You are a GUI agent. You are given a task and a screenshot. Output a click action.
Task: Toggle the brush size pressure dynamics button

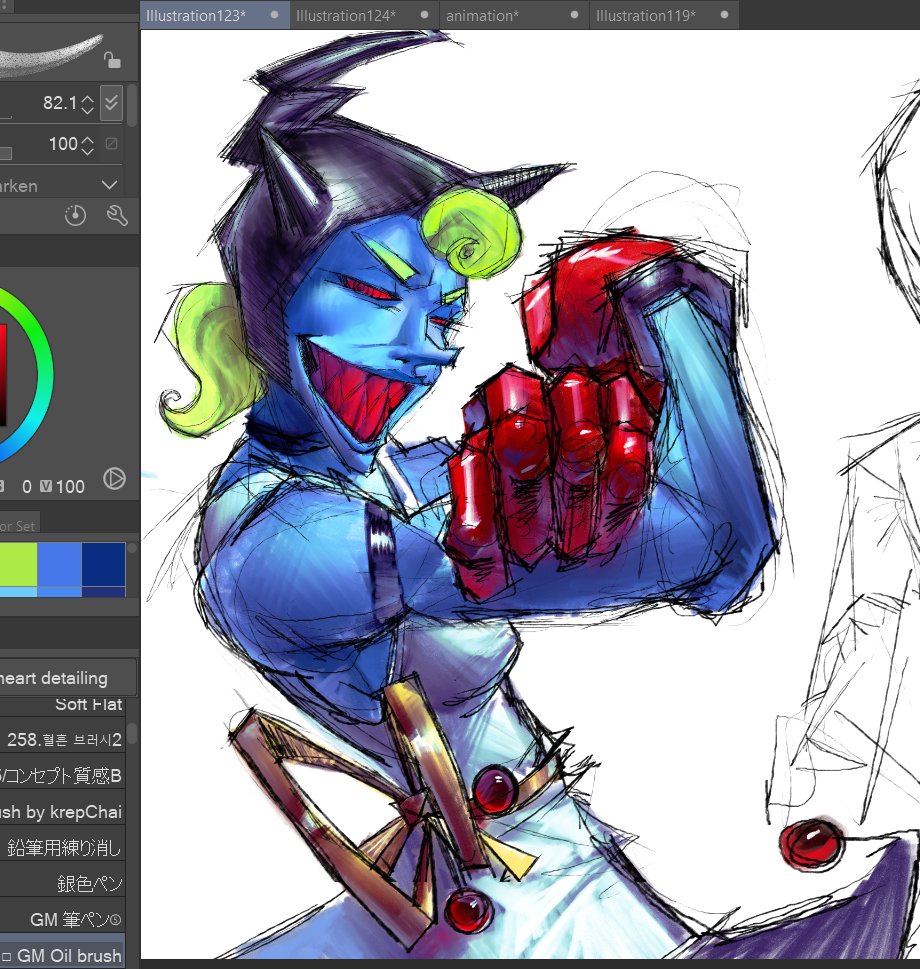pos(111,103)
